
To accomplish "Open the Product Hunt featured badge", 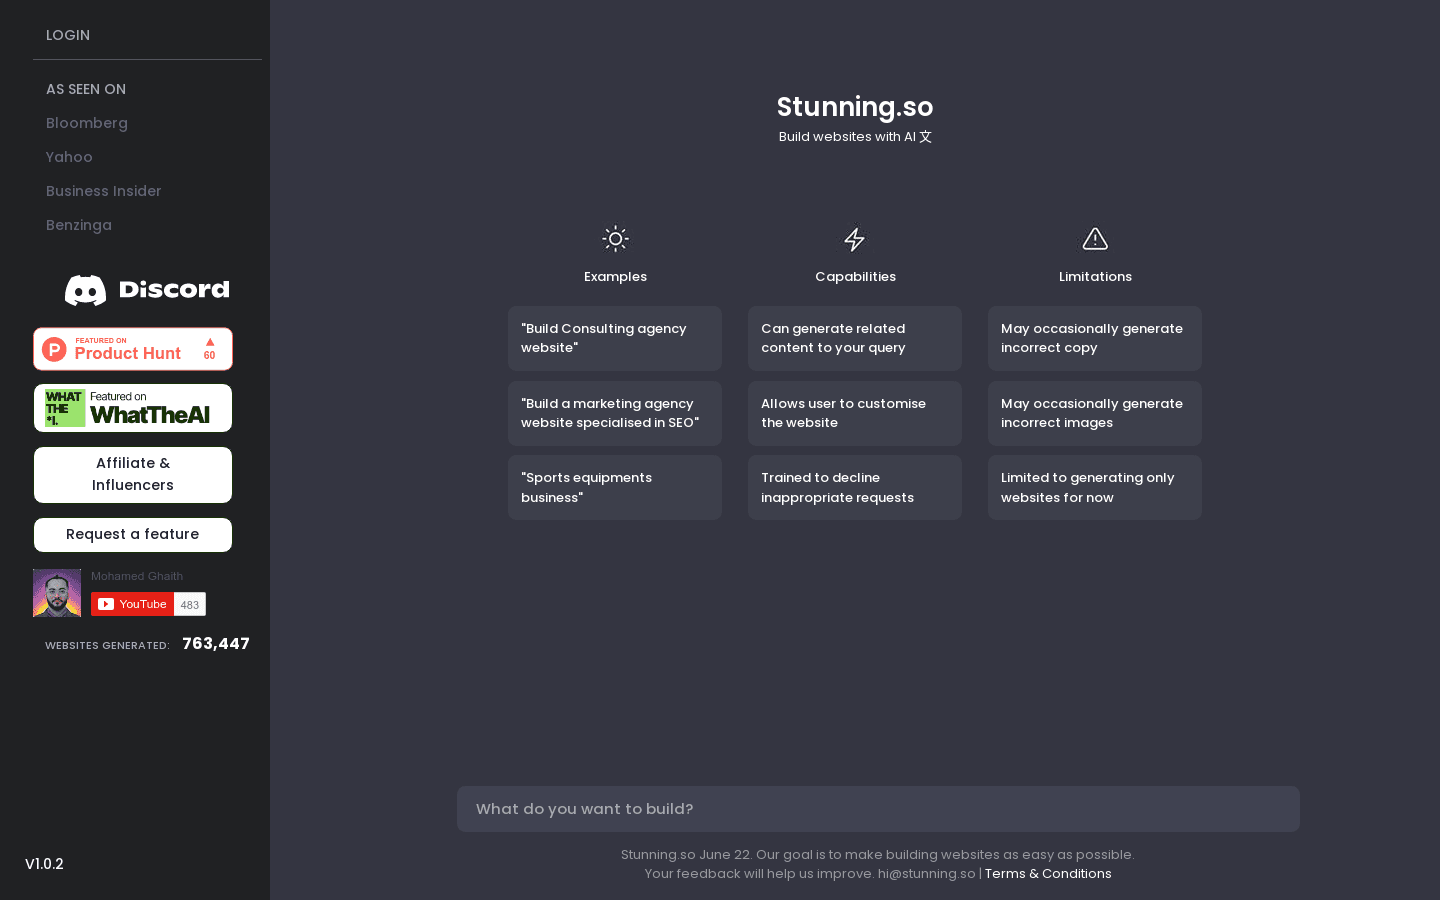I will 133,349.
